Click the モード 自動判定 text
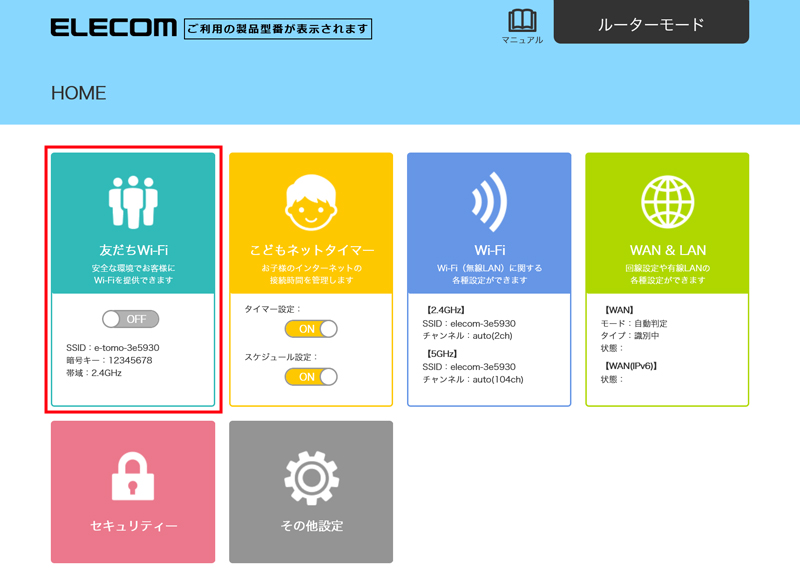 (x=634, y=323)
